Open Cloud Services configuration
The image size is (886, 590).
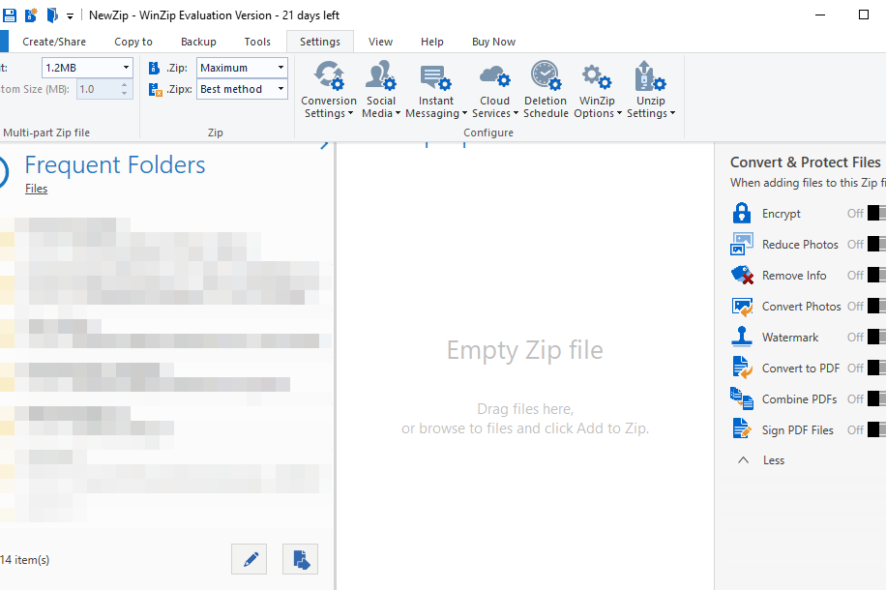coord(494,90)
